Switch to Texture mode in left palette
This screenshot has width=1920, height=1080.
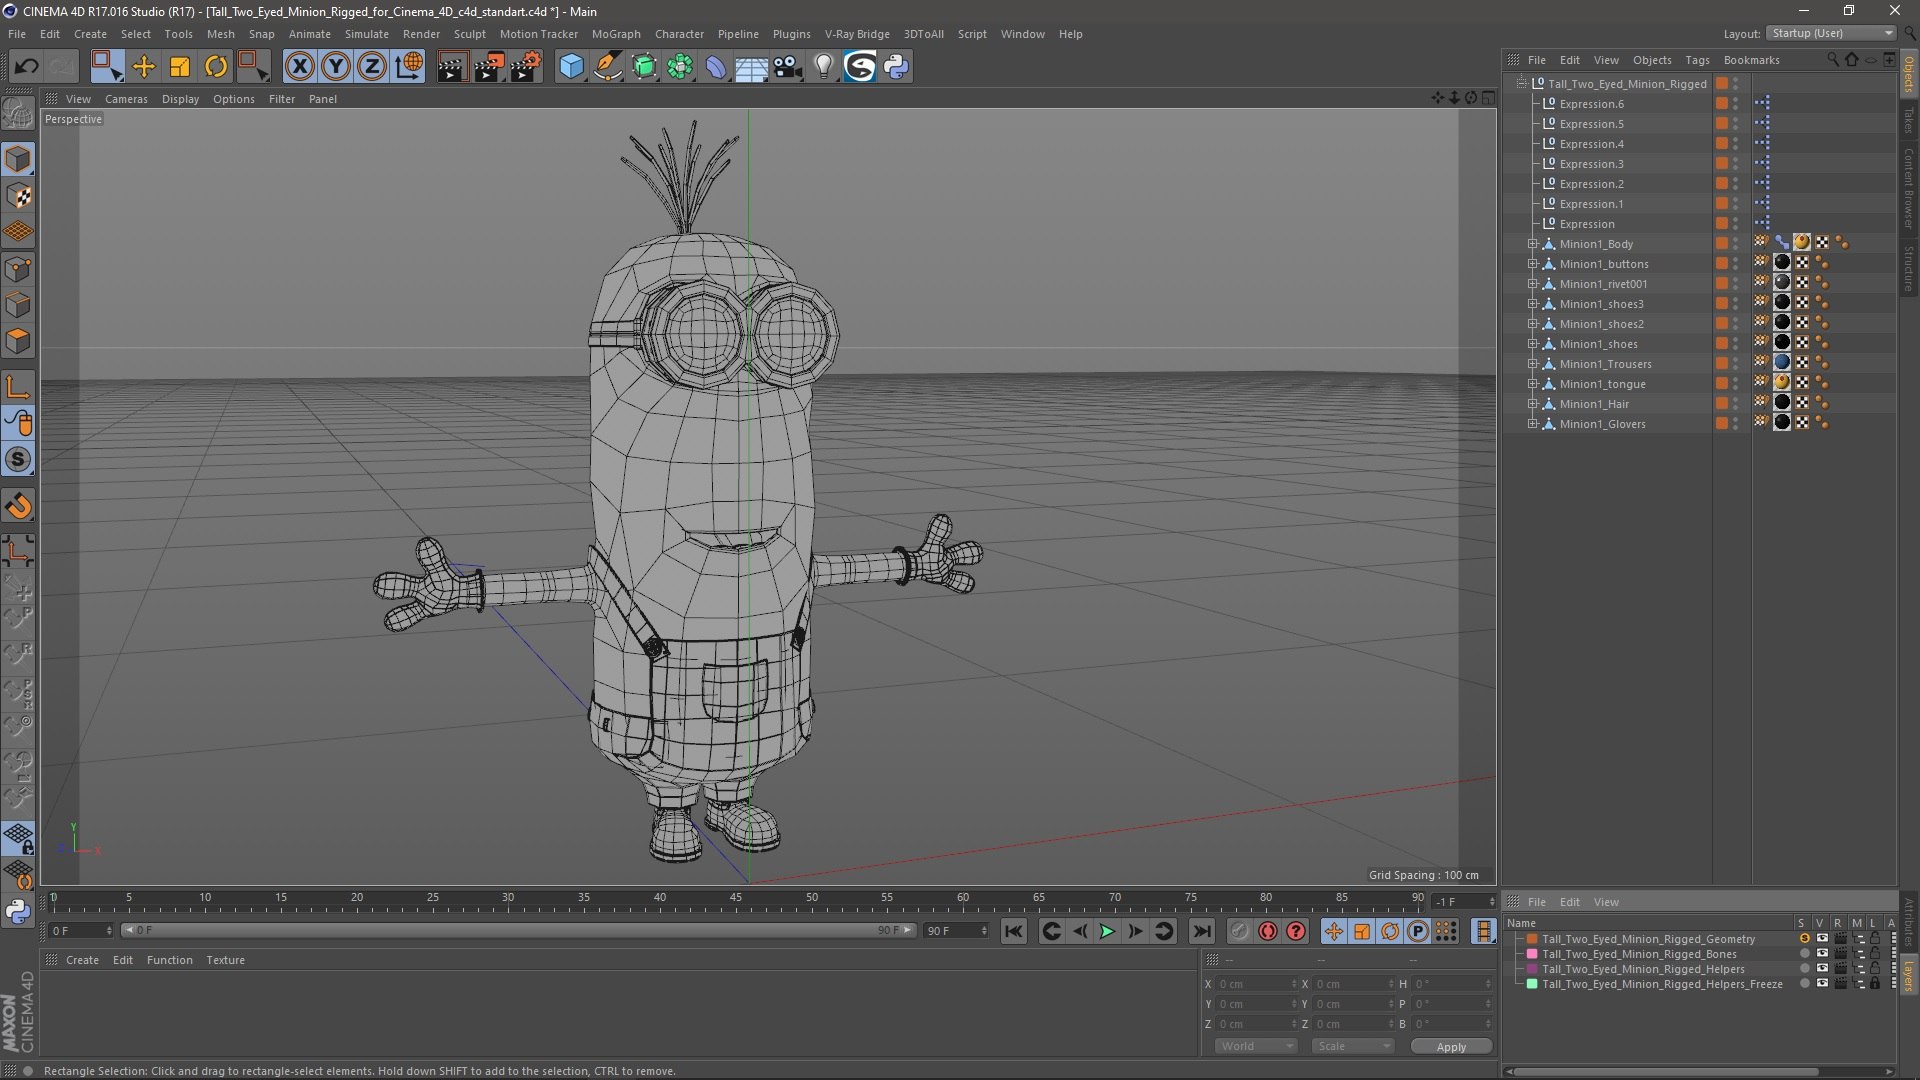coord(18,196)
